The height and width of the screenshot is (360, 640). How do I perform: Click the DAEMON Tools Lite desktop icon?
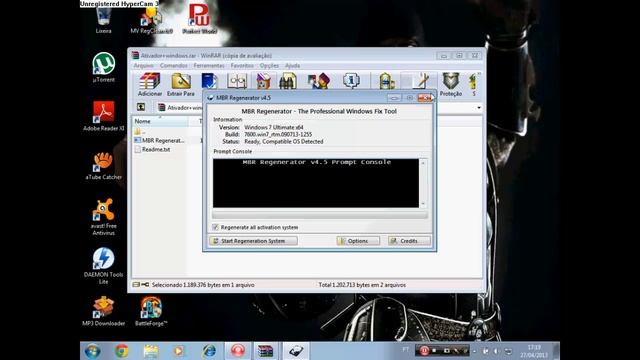tap(103, 266)
